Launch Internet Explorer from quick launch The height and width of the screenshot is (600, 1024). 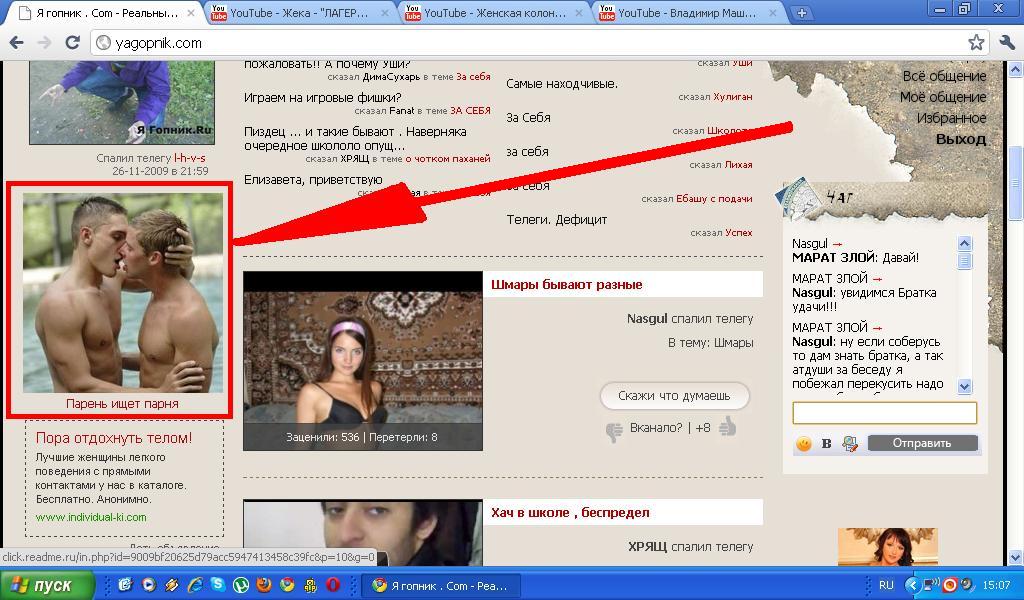[195, 585]
